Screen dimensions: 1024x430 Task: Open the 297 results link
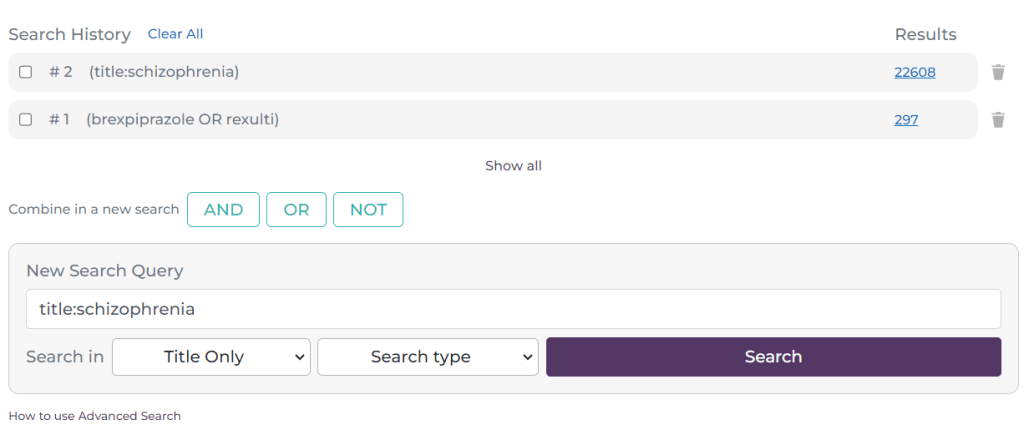[x=906, y=120]
